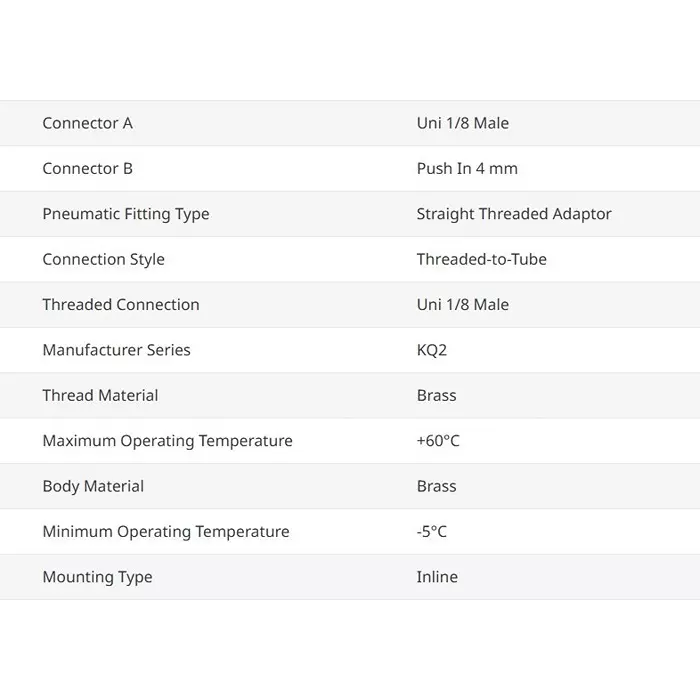Viewport: 700px width, 700px height.
Task: Click the "Connection Style" label
Action: (103, 259)
